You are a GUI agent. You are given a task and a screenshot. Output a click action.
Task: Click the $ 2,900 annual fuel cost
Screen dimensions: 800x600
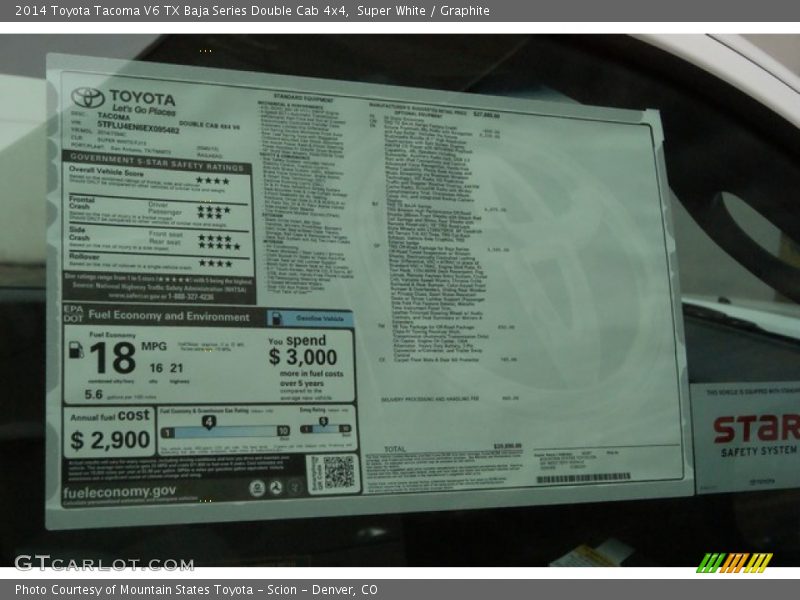tap(110, 440)
